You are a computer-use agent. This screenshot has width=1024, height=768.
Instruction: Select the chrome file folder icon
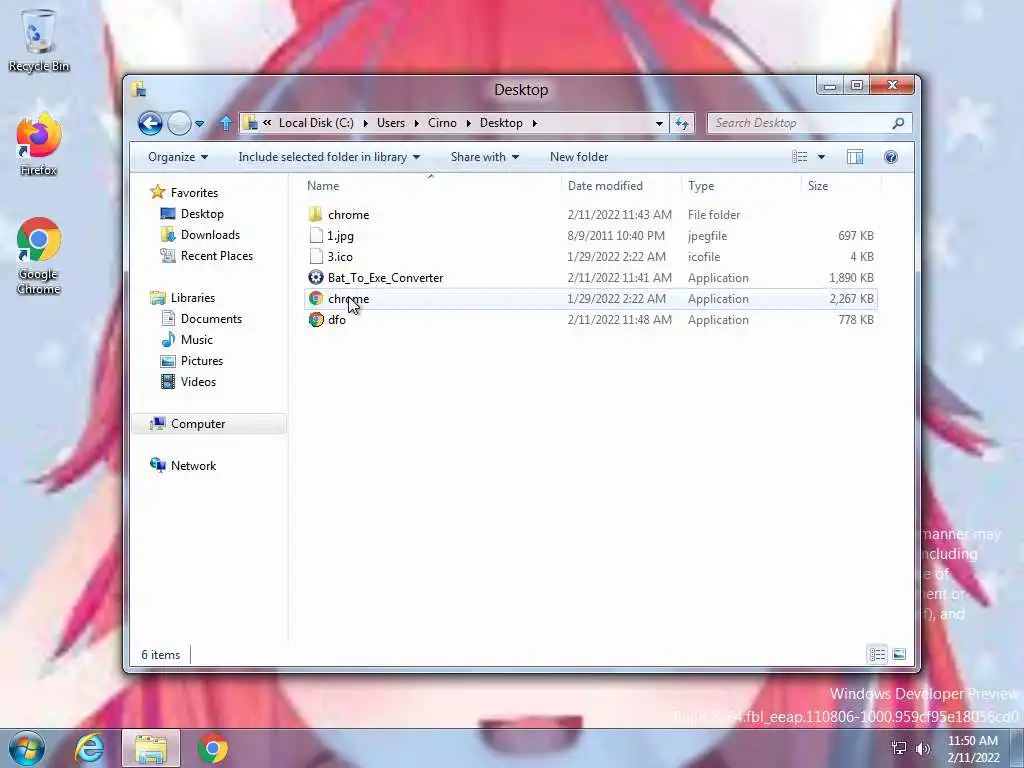pos(316,214)
